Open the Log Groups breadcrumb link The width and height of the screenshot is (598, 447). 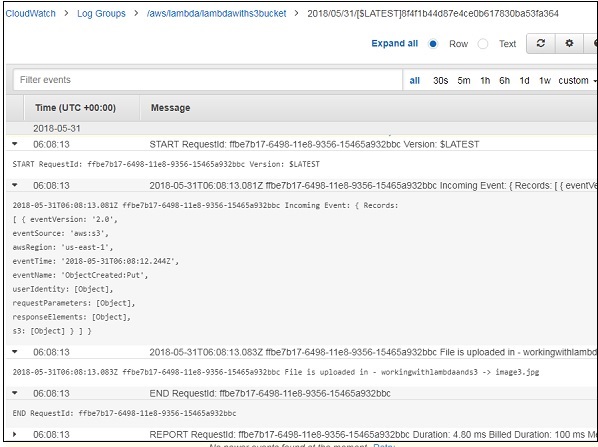click(x=101, y=13)
